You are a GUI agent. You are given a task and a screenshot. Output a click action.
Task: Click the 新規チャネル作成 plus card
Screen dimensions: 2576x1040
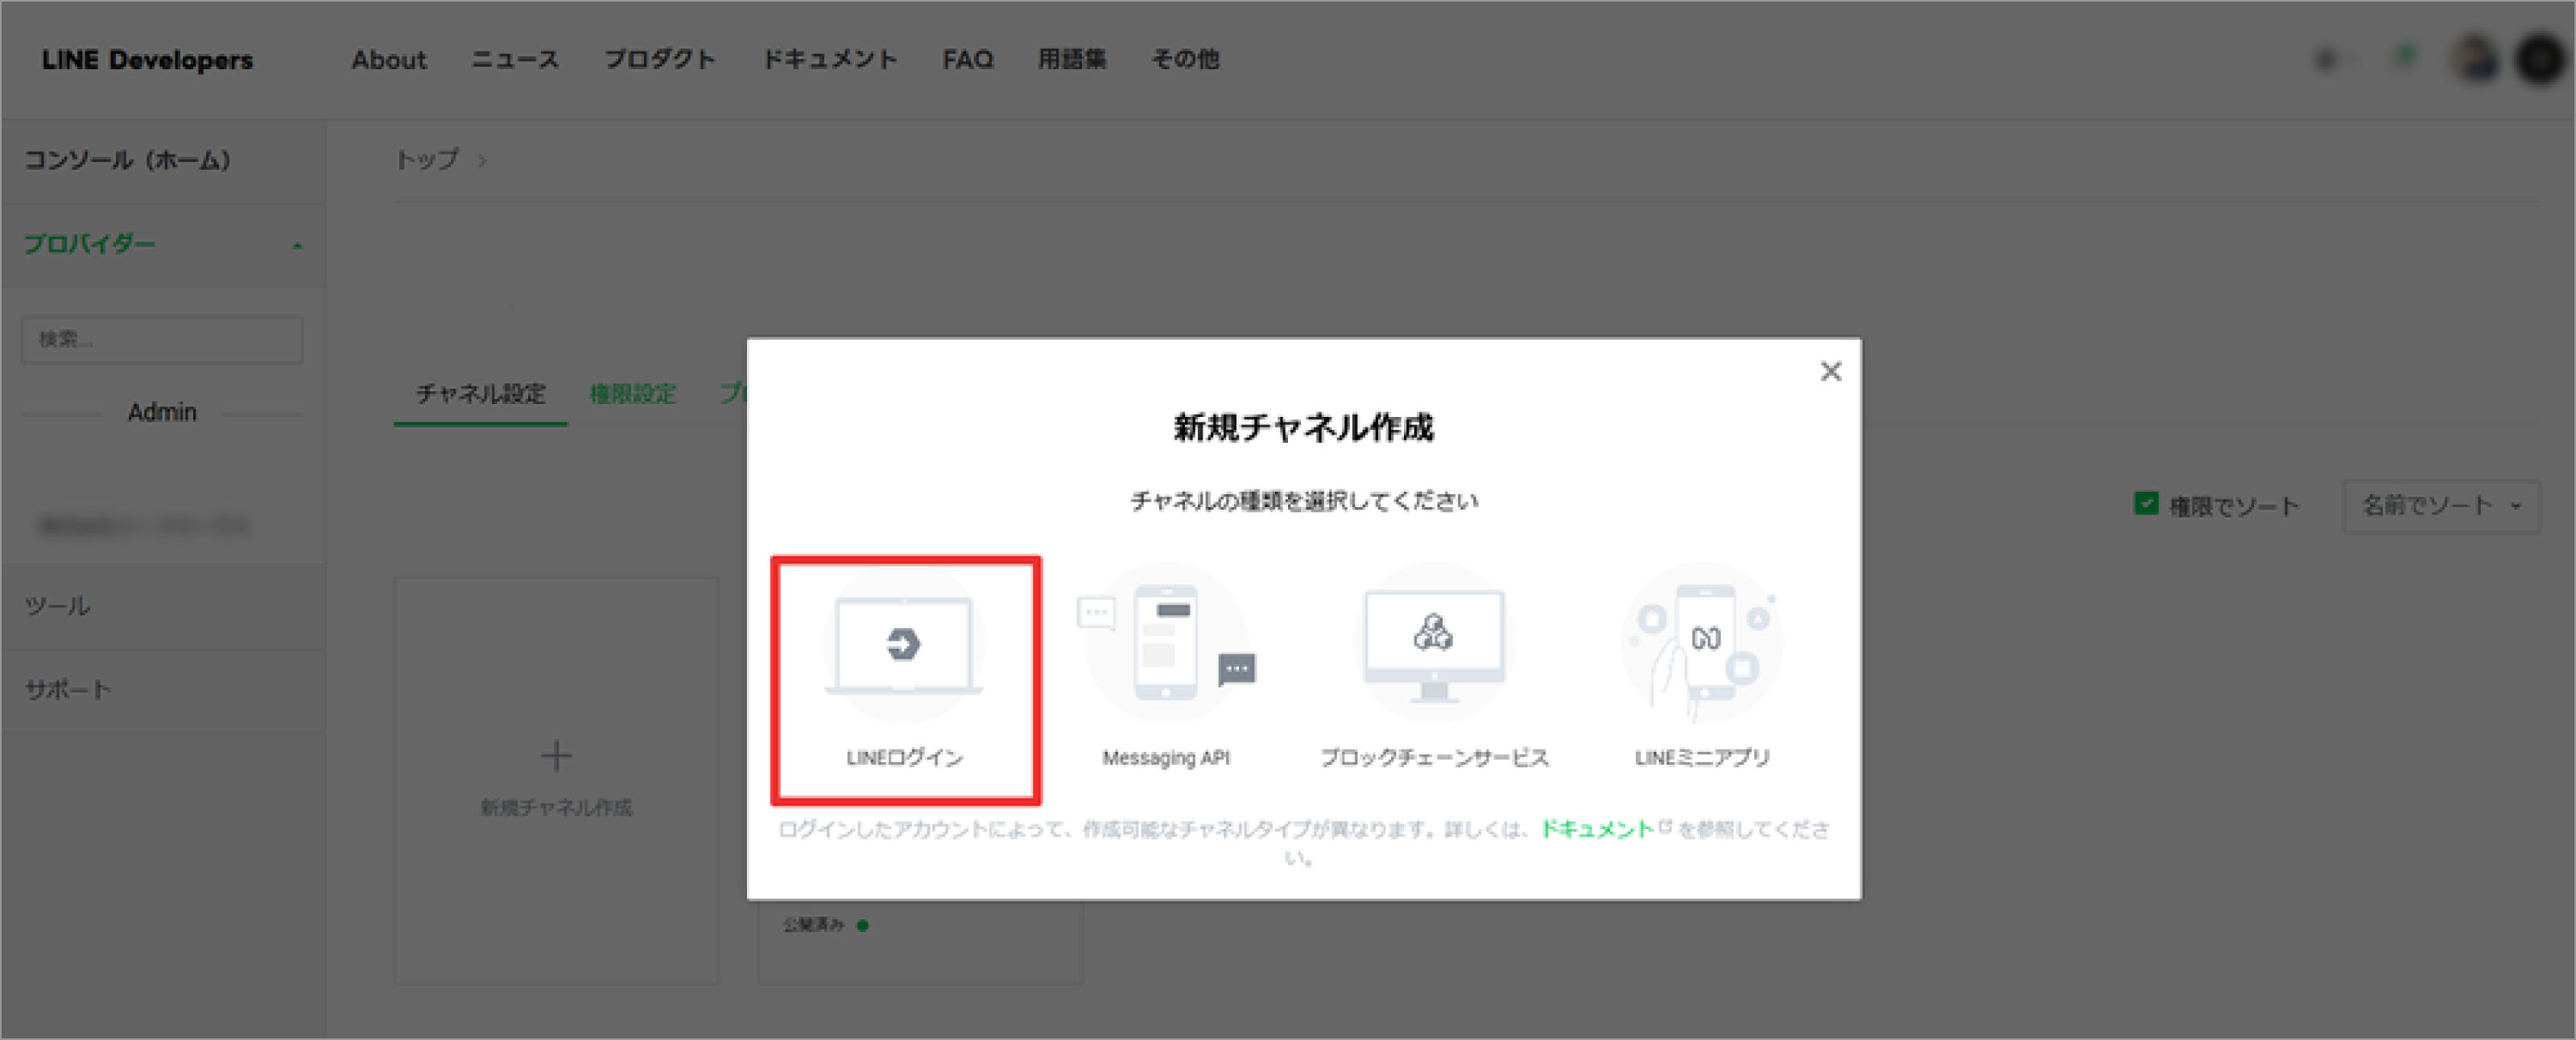tap(556, 780)
